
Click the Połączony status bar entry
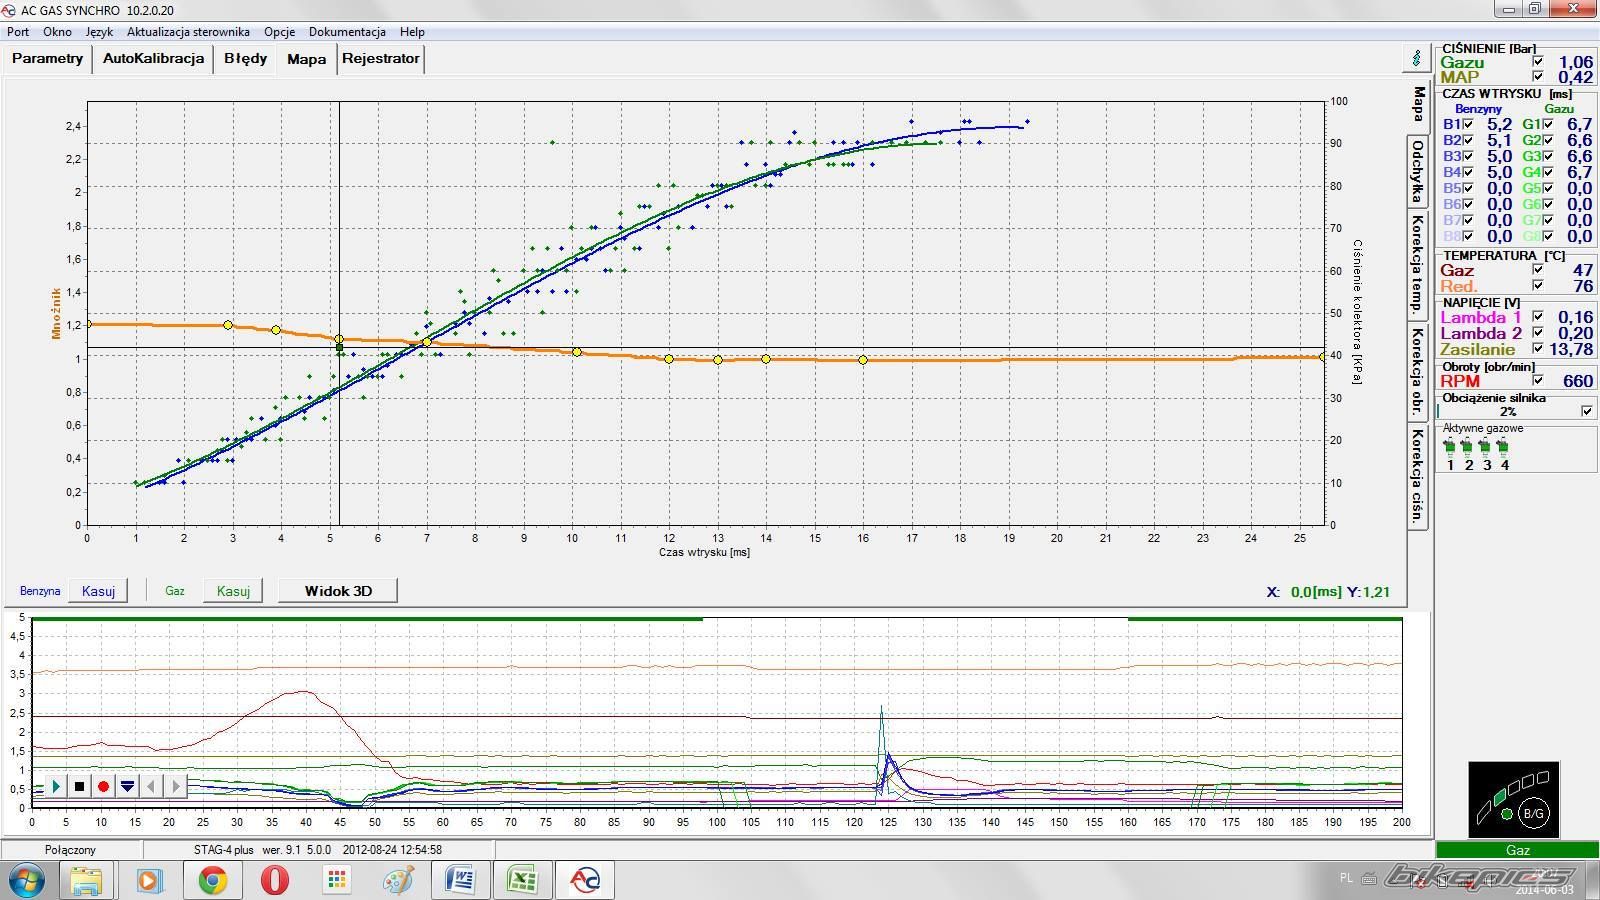[x=71, y=850]
